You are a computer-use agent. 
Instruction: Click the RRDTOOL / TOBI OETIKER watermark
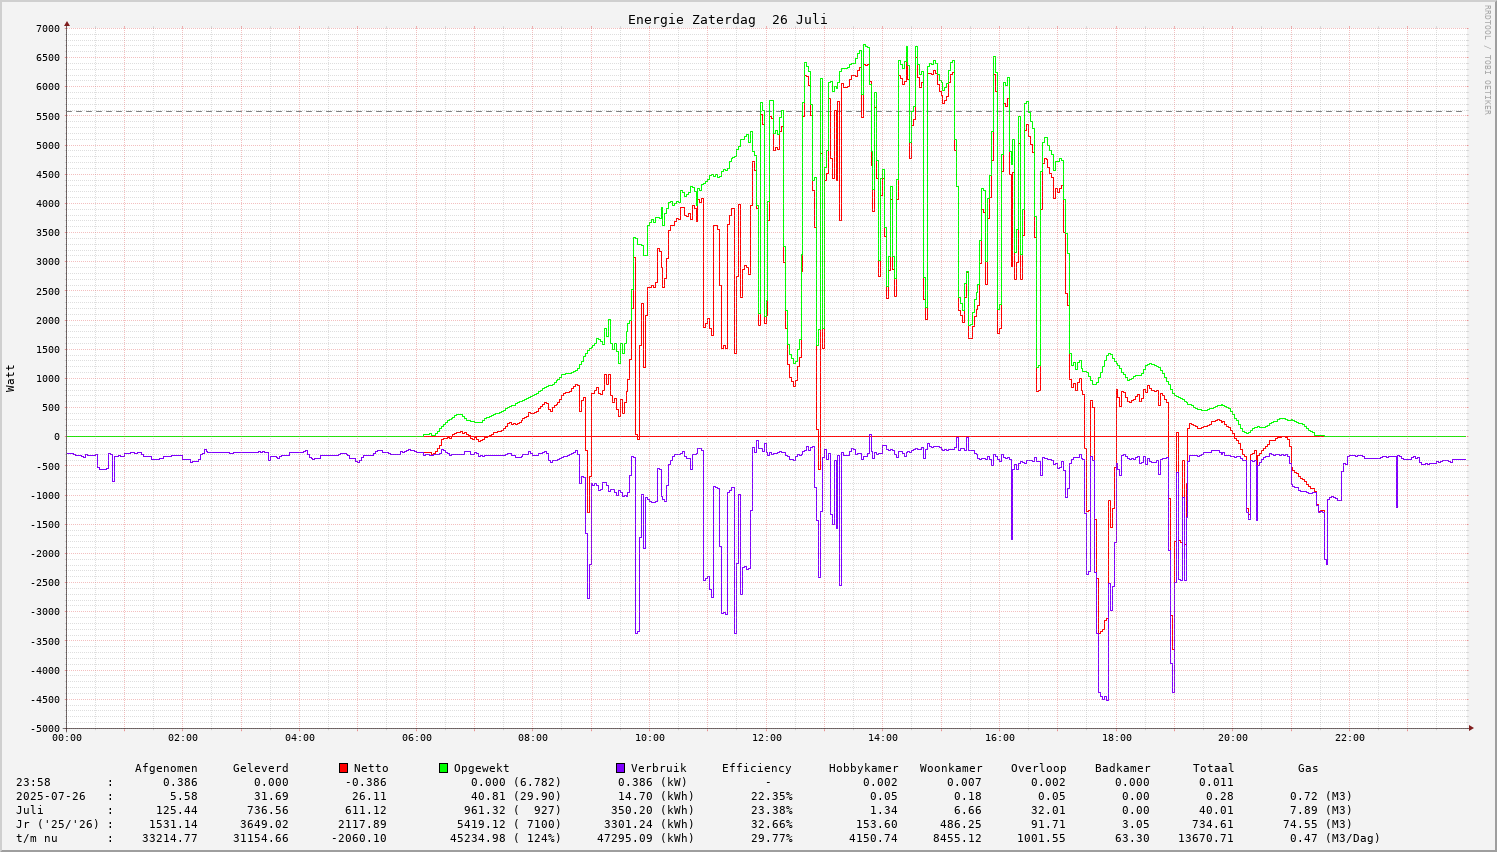pos(1487,60)
